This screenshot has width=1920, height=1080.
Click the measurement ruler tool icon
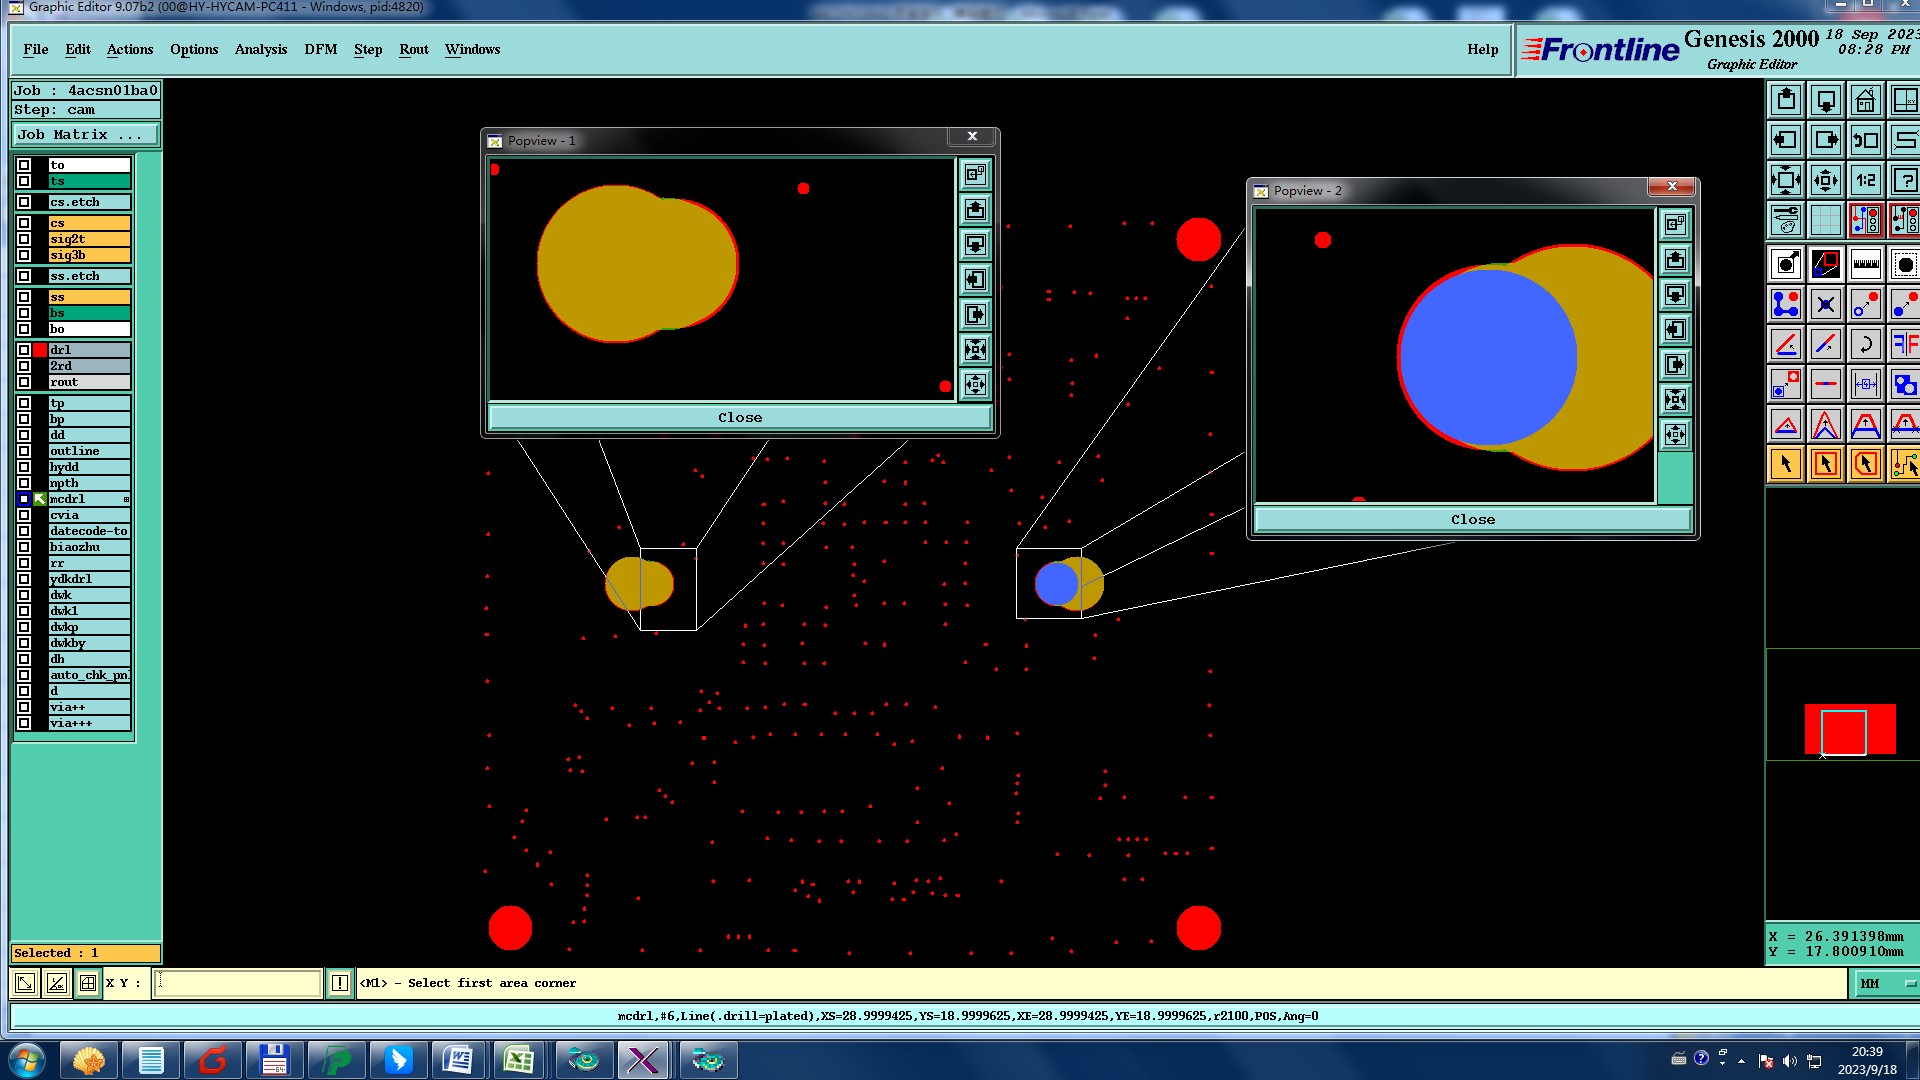point(1865,265)
